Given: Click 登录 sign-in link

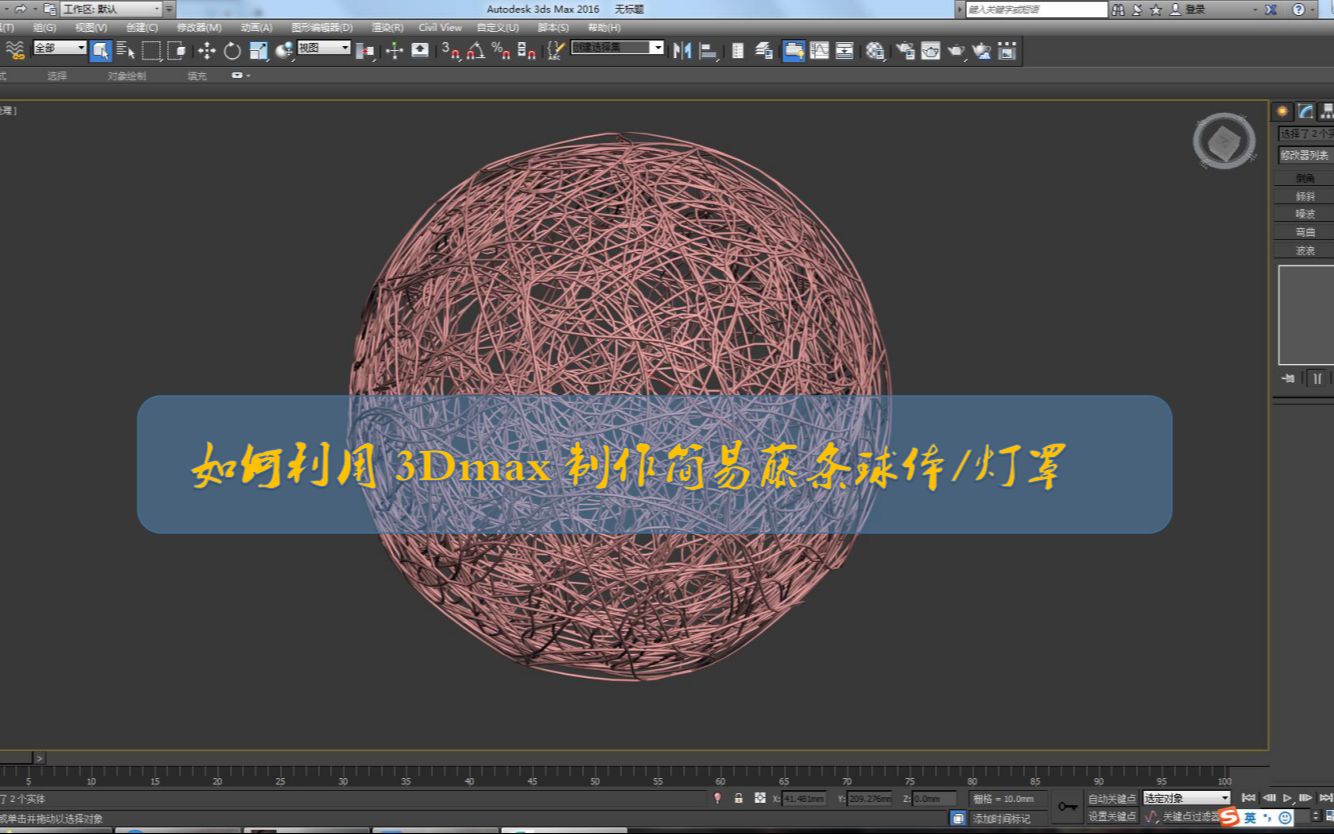Looking at the screenshot, I should coord(1195,9).
